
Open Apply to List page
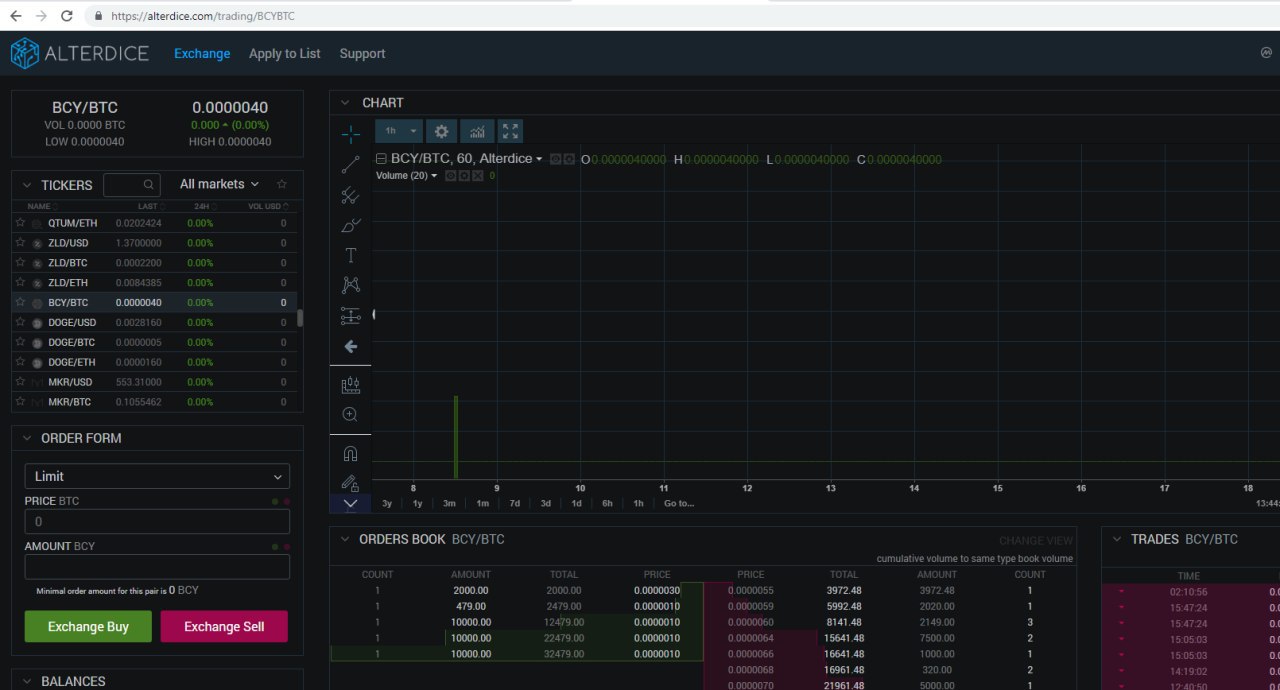click(285, 54)
